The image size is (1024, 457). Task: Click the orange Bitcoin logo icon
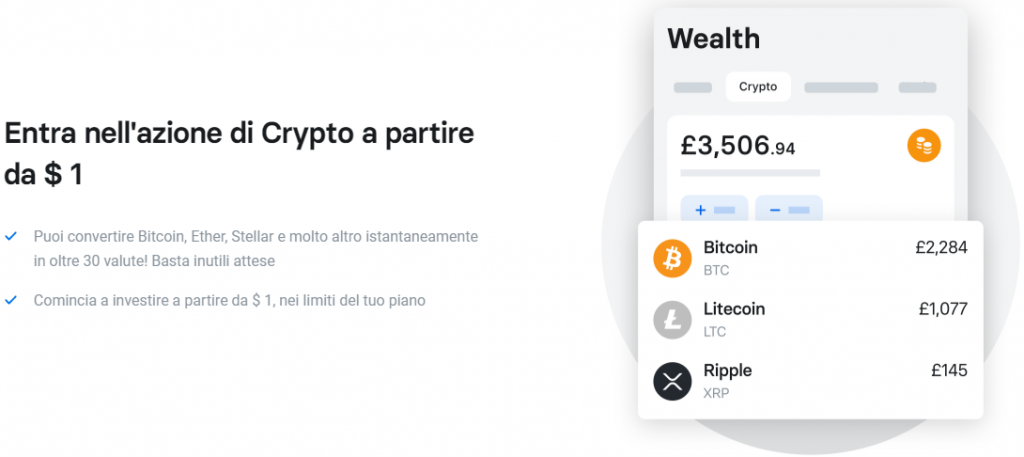coord(672,259)
